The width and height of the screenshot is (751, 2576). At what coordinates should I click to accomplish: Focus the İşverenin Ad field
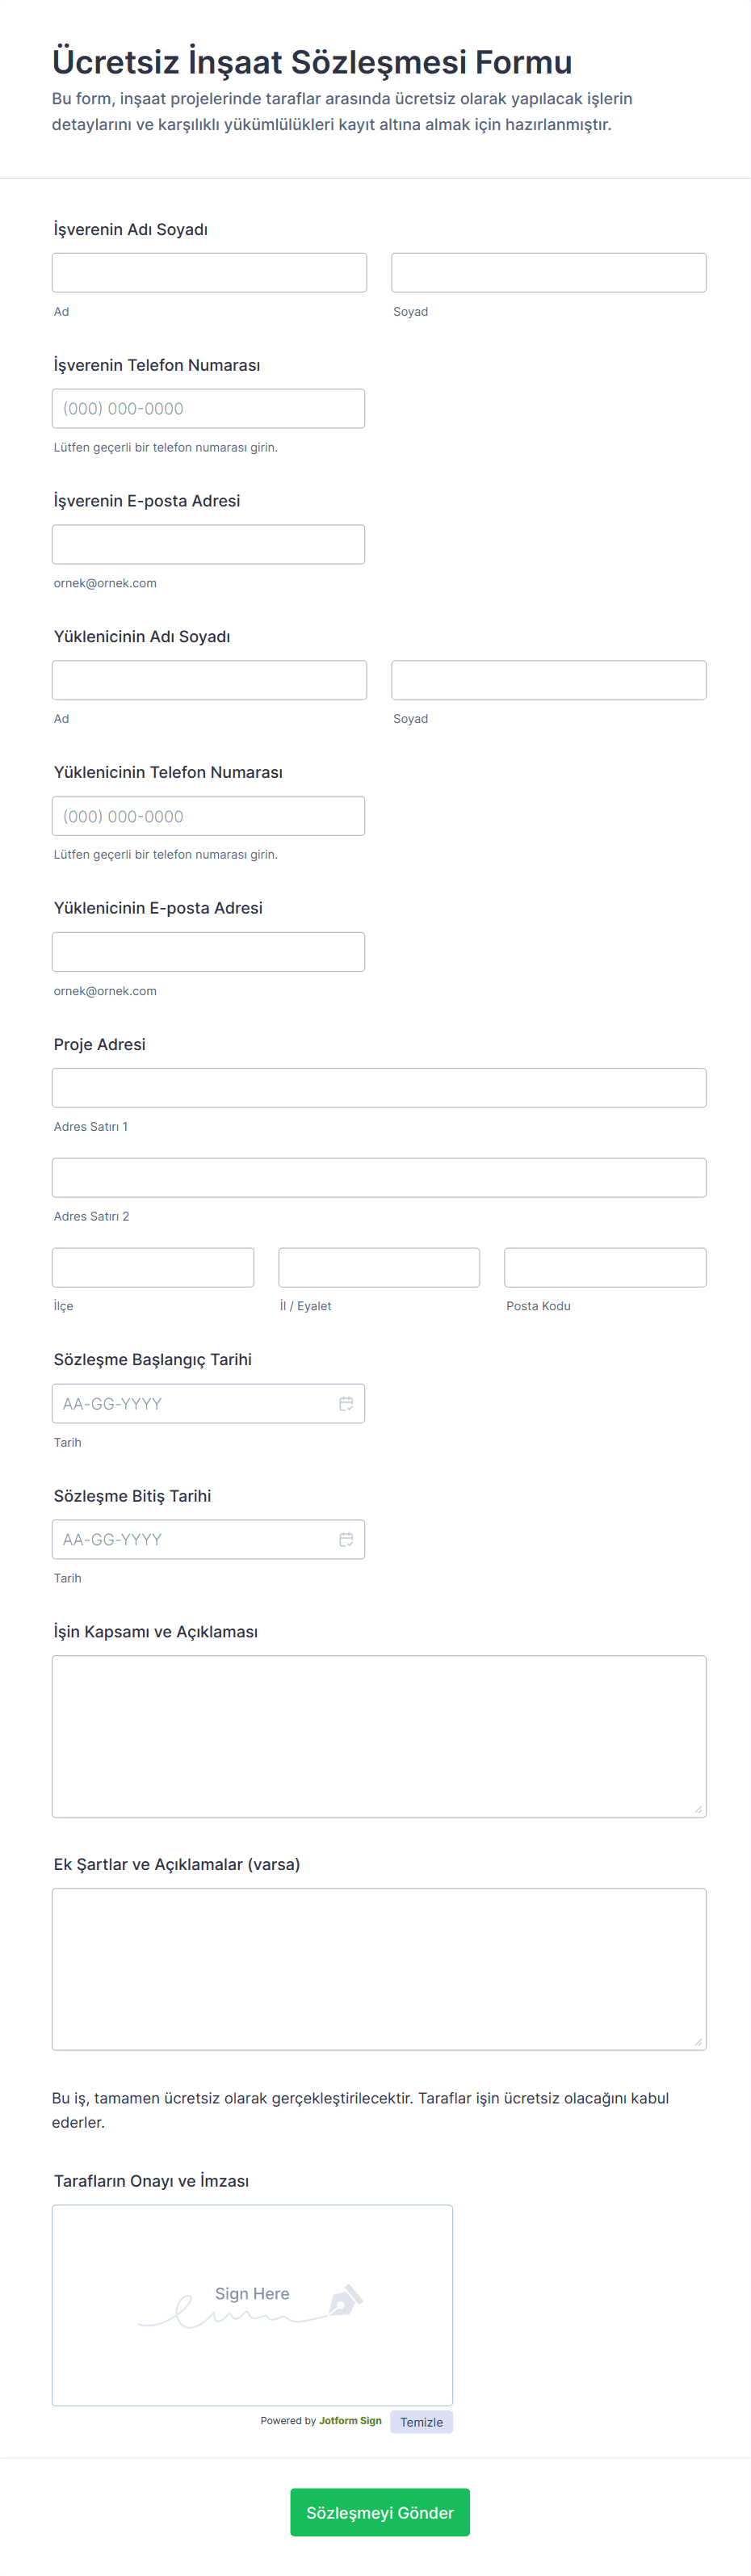pyautogui.click(x=209, y=273)
